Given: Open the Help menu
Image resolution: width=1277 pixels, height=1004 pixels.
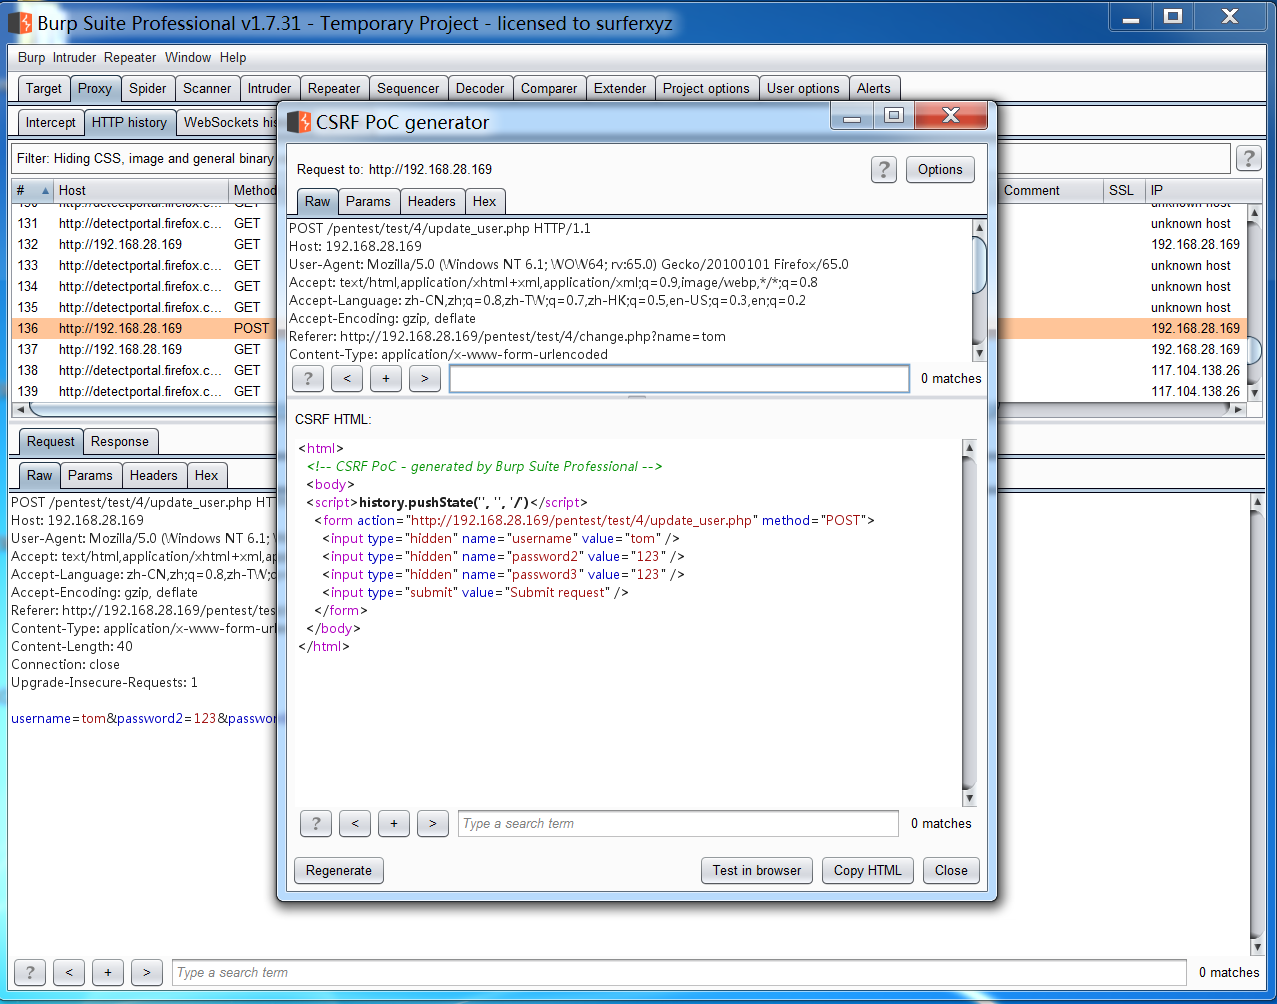Looking at the screenshot, I should pos(233,57).
